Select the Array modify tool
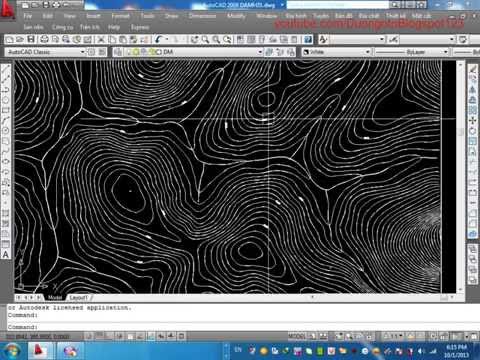This screenshot has height=360, width=480. pyautogui.click(x=473, y=110)
